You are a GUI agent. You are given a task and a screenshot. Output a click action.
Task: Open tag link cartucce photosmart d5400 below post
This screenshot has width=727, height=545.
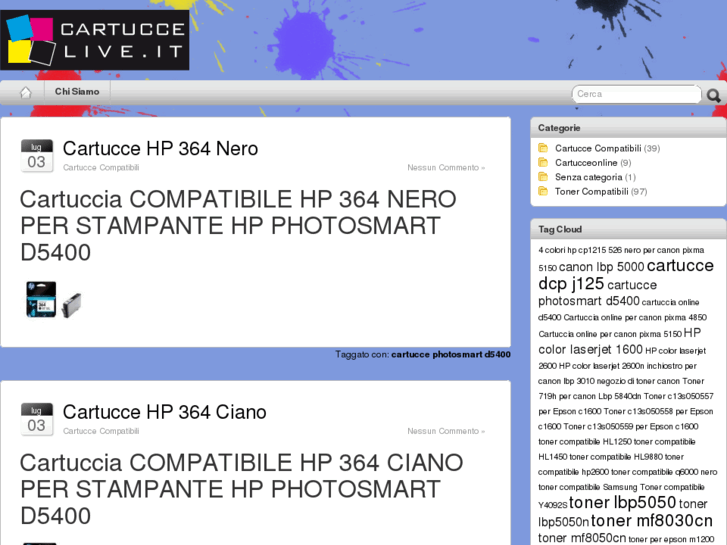click(451, 354)
